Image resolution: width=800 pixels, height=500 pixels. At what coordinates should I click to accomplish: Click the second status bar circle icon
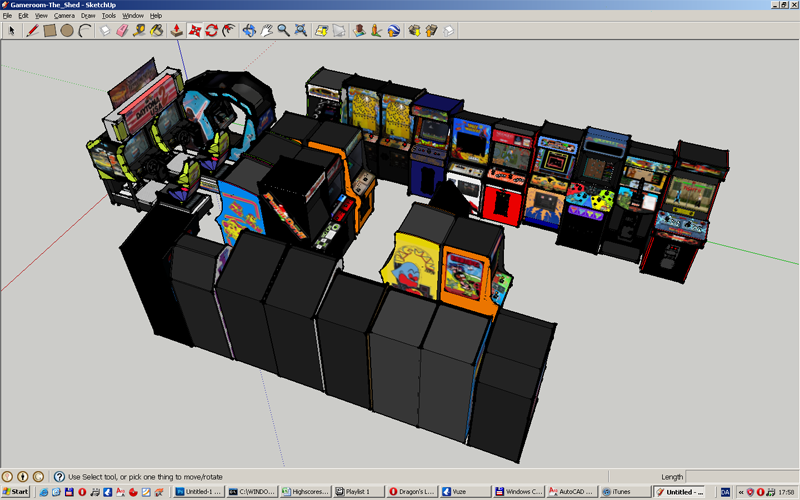tap(22, 477)
